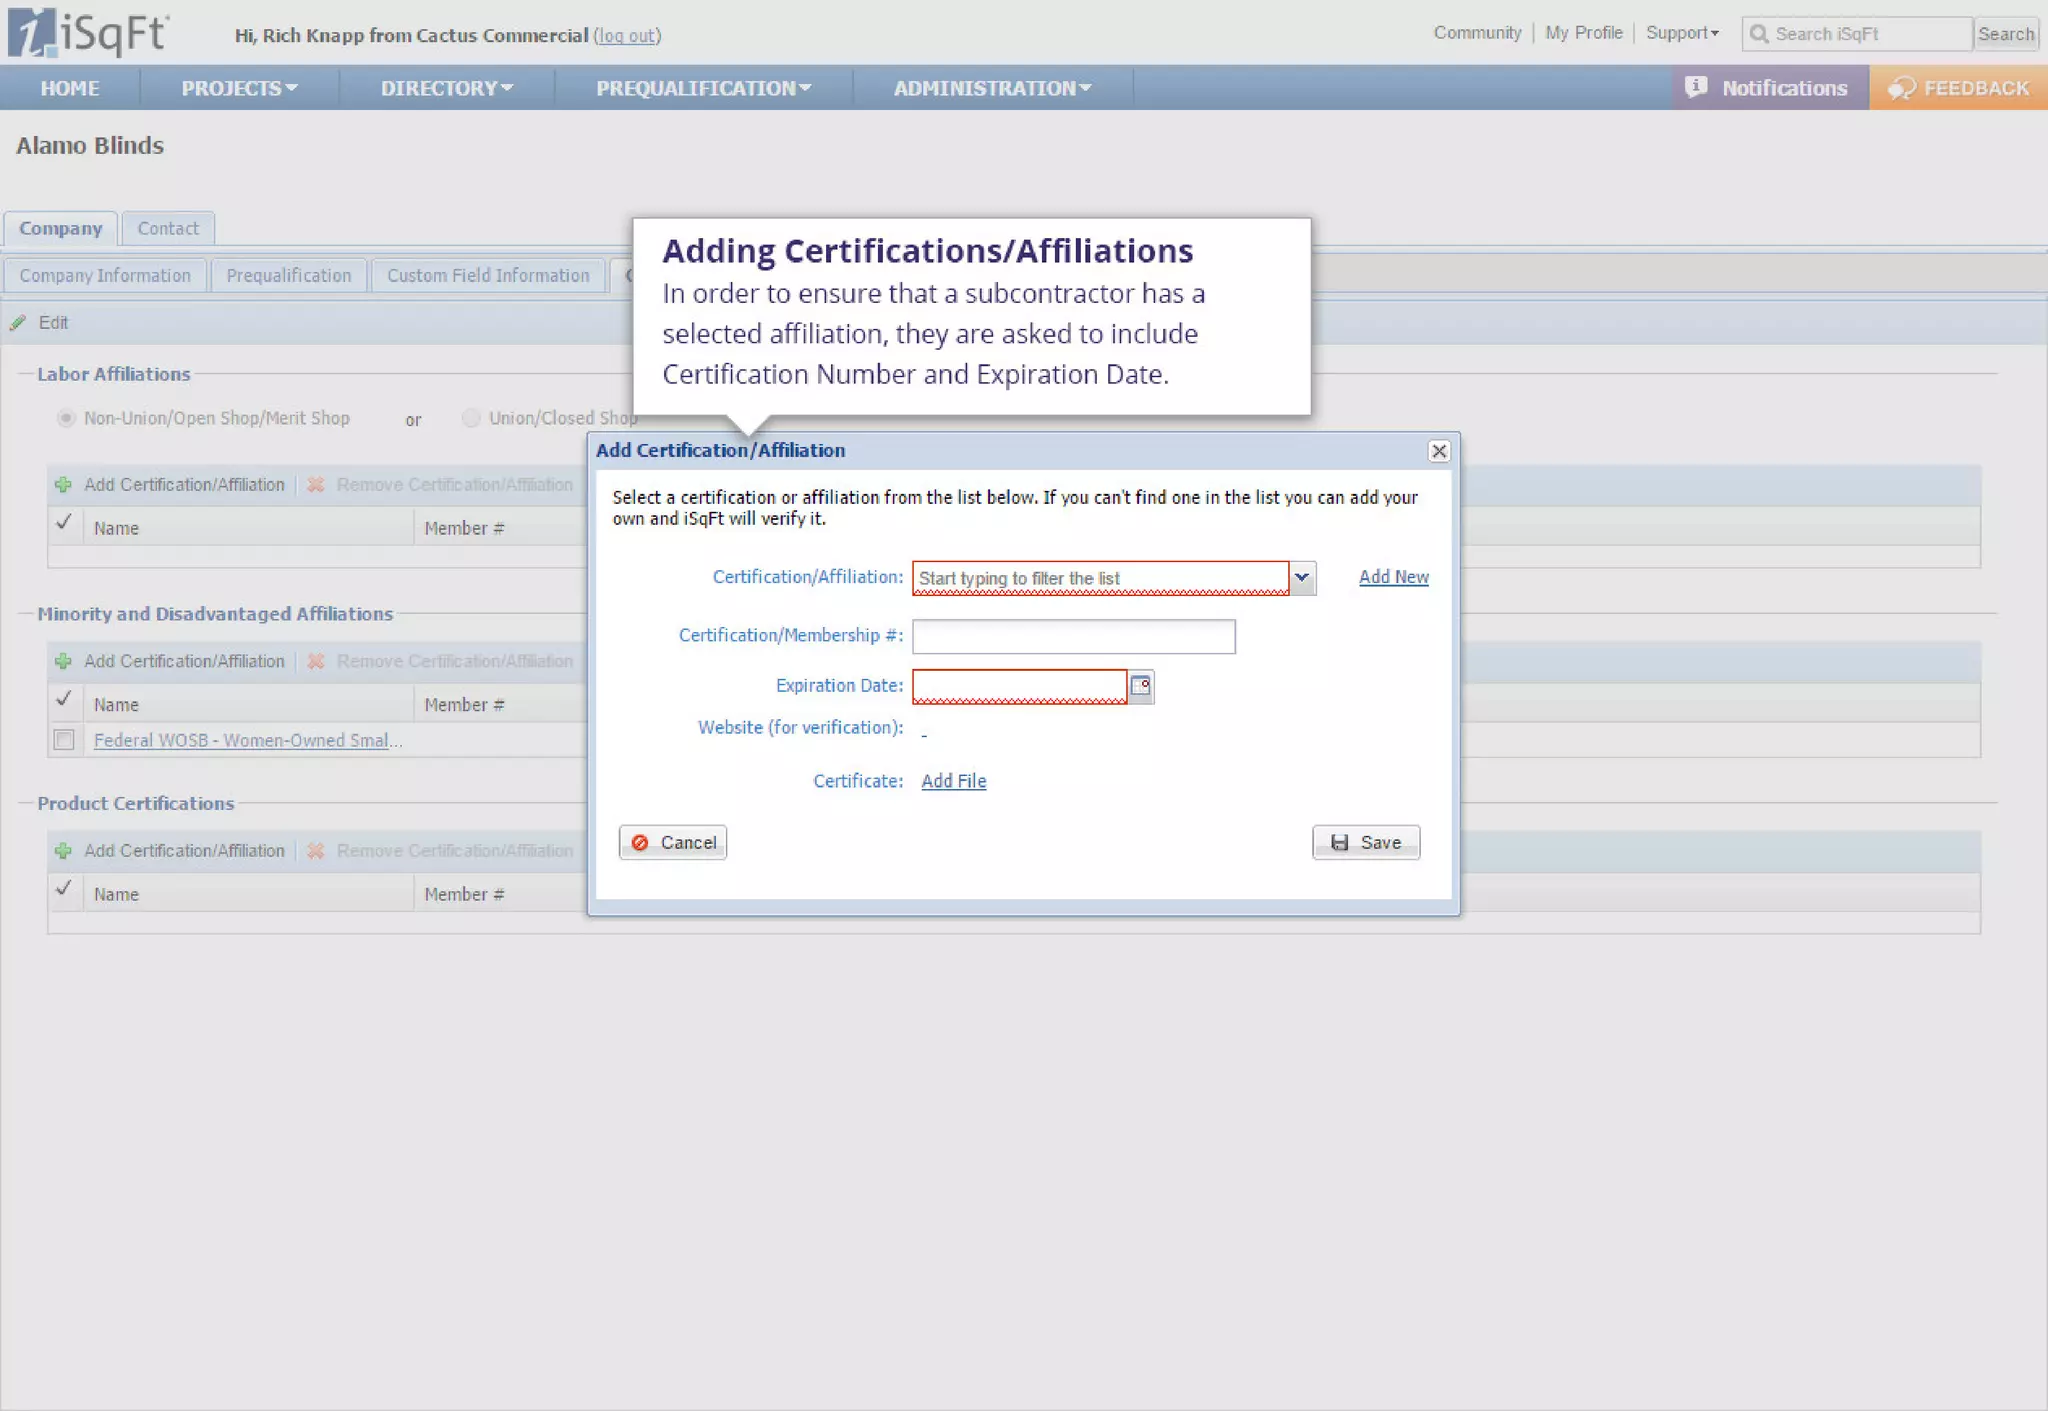
Task: Toggle select-all checkmark in Minority Affiliations table
Action: click(64, 699)
